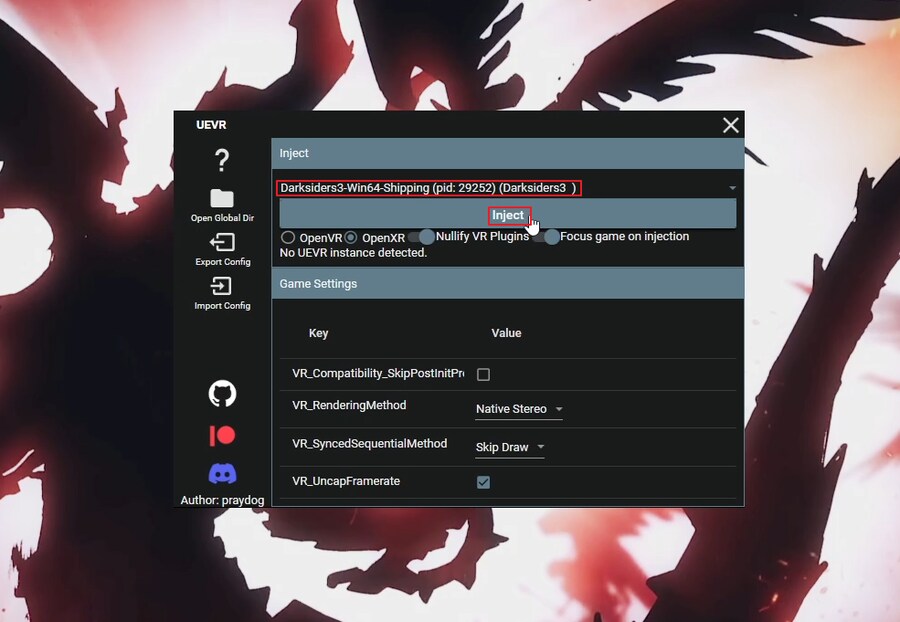Check VR_Compatibility_SkipPostInitProperties checkbox

[x=483, y=374]
